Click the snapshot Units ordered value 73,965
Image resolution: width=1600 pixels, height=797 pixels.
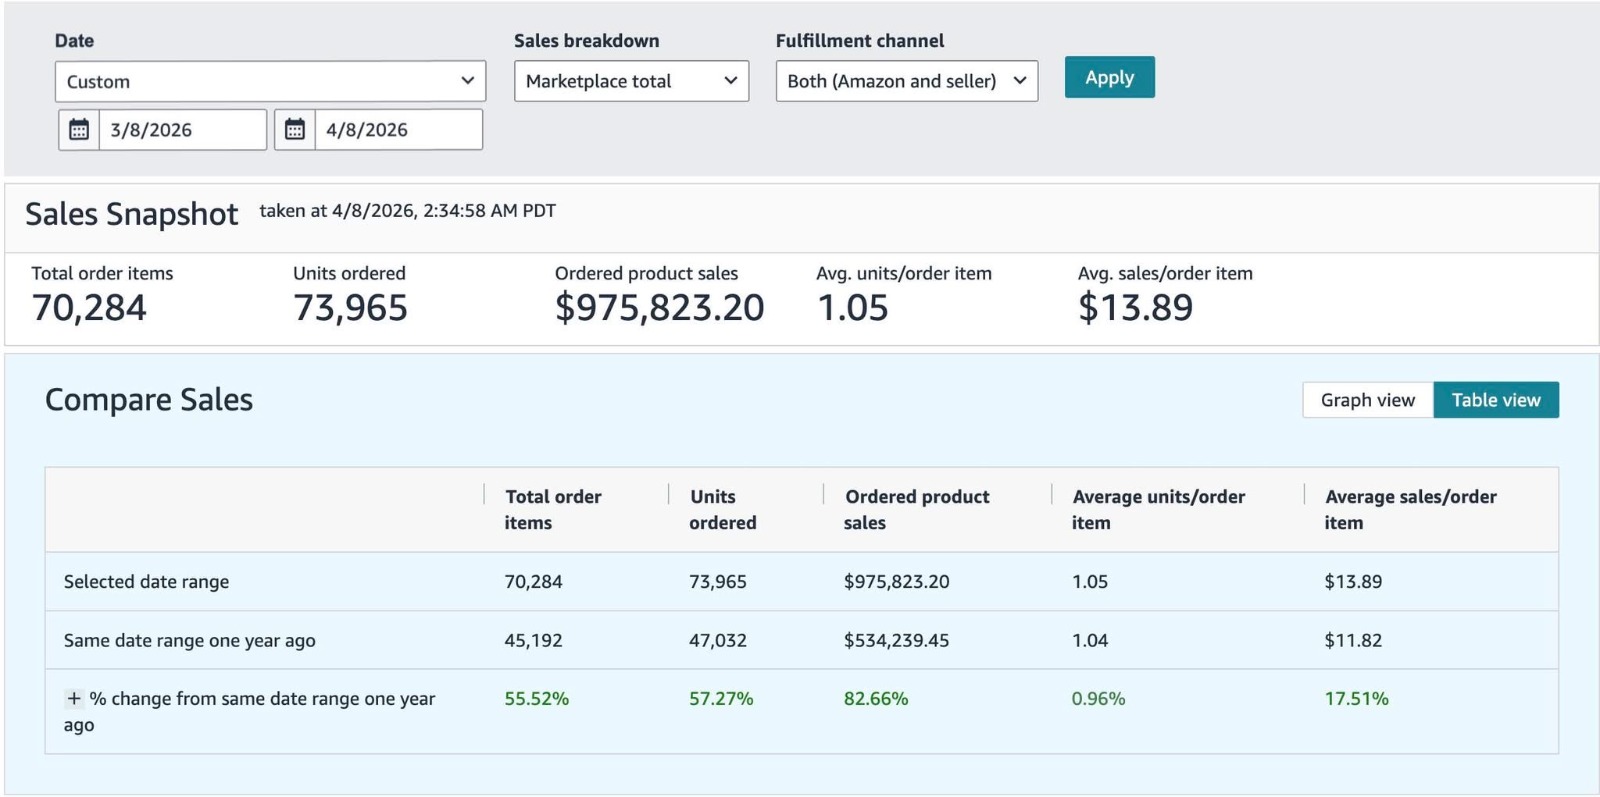coord(350,308)
